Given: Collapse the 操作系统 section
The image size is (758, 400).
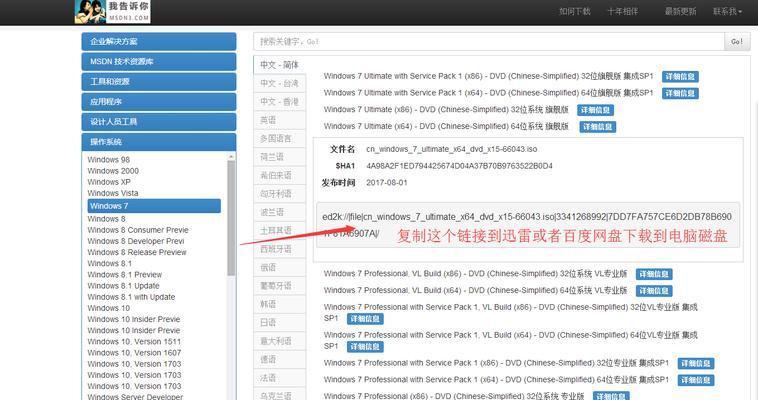Looking at the screenshot, I should coord(159,142).
